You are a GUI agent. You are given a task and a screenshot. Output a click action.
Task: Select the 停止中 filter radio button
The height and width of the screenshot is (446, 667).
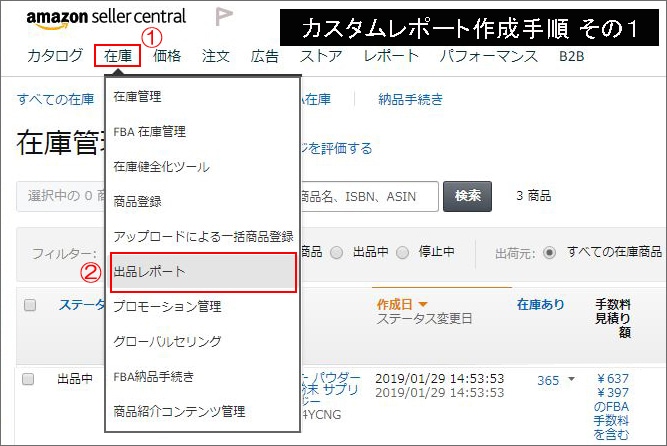pos(402,253)
